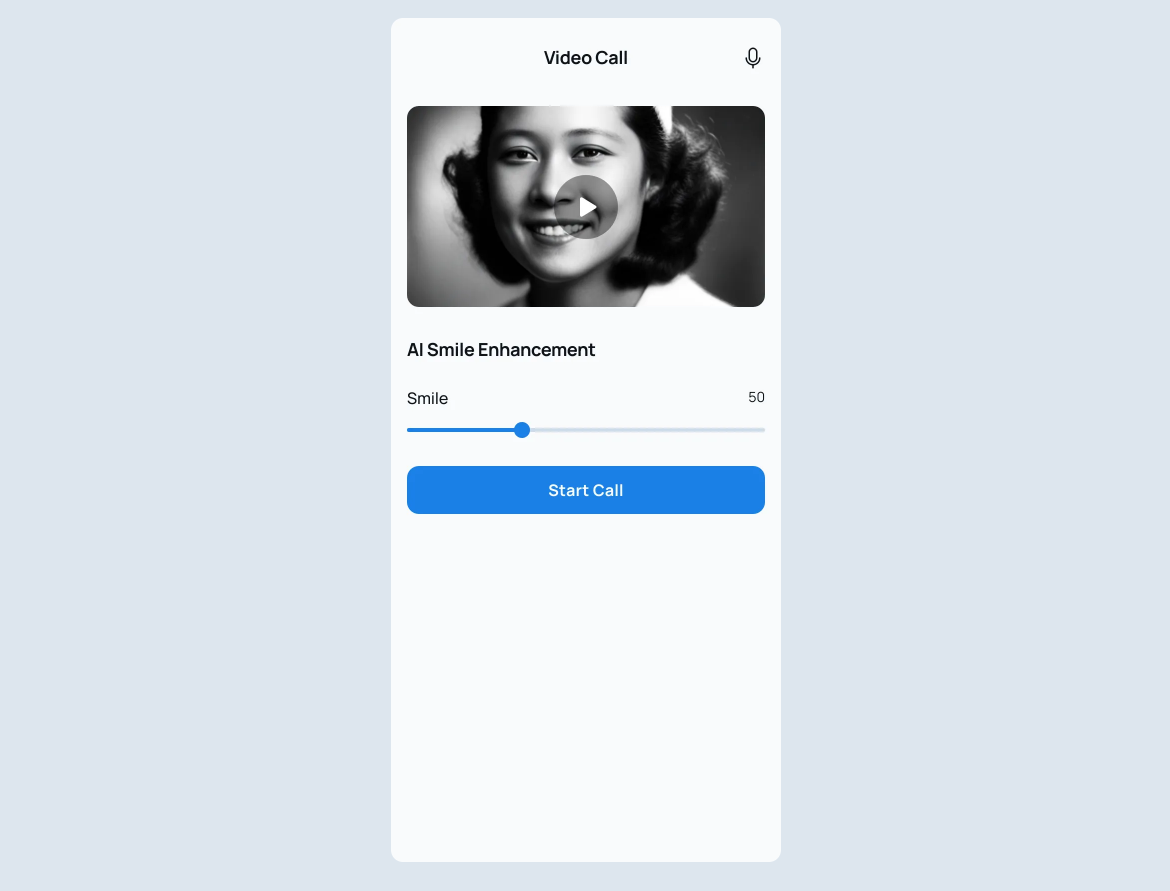
Task: Set Smile slider to maximum end
Action: (763, 430)
